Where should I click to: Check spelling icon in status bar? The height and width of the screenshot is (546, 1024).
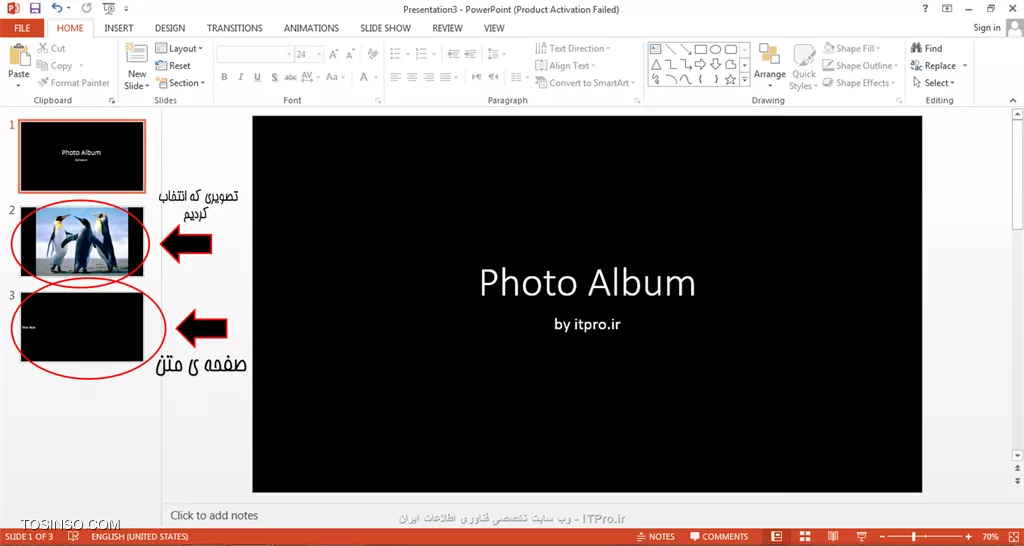coord(73,536)
